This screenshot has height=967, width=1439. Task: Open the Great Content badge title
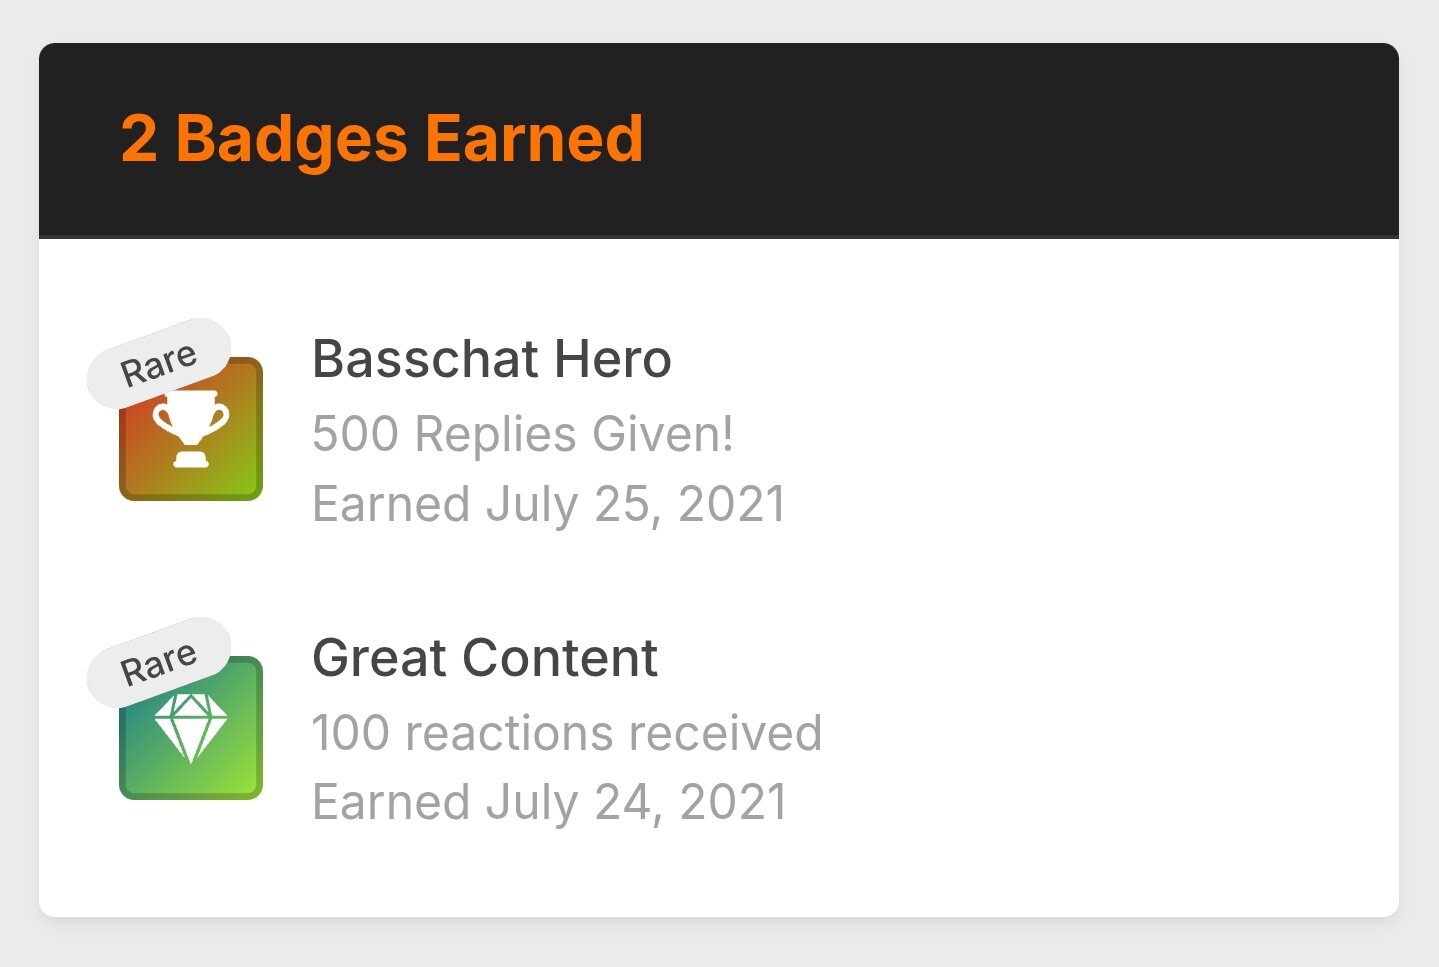pos(485,657)
